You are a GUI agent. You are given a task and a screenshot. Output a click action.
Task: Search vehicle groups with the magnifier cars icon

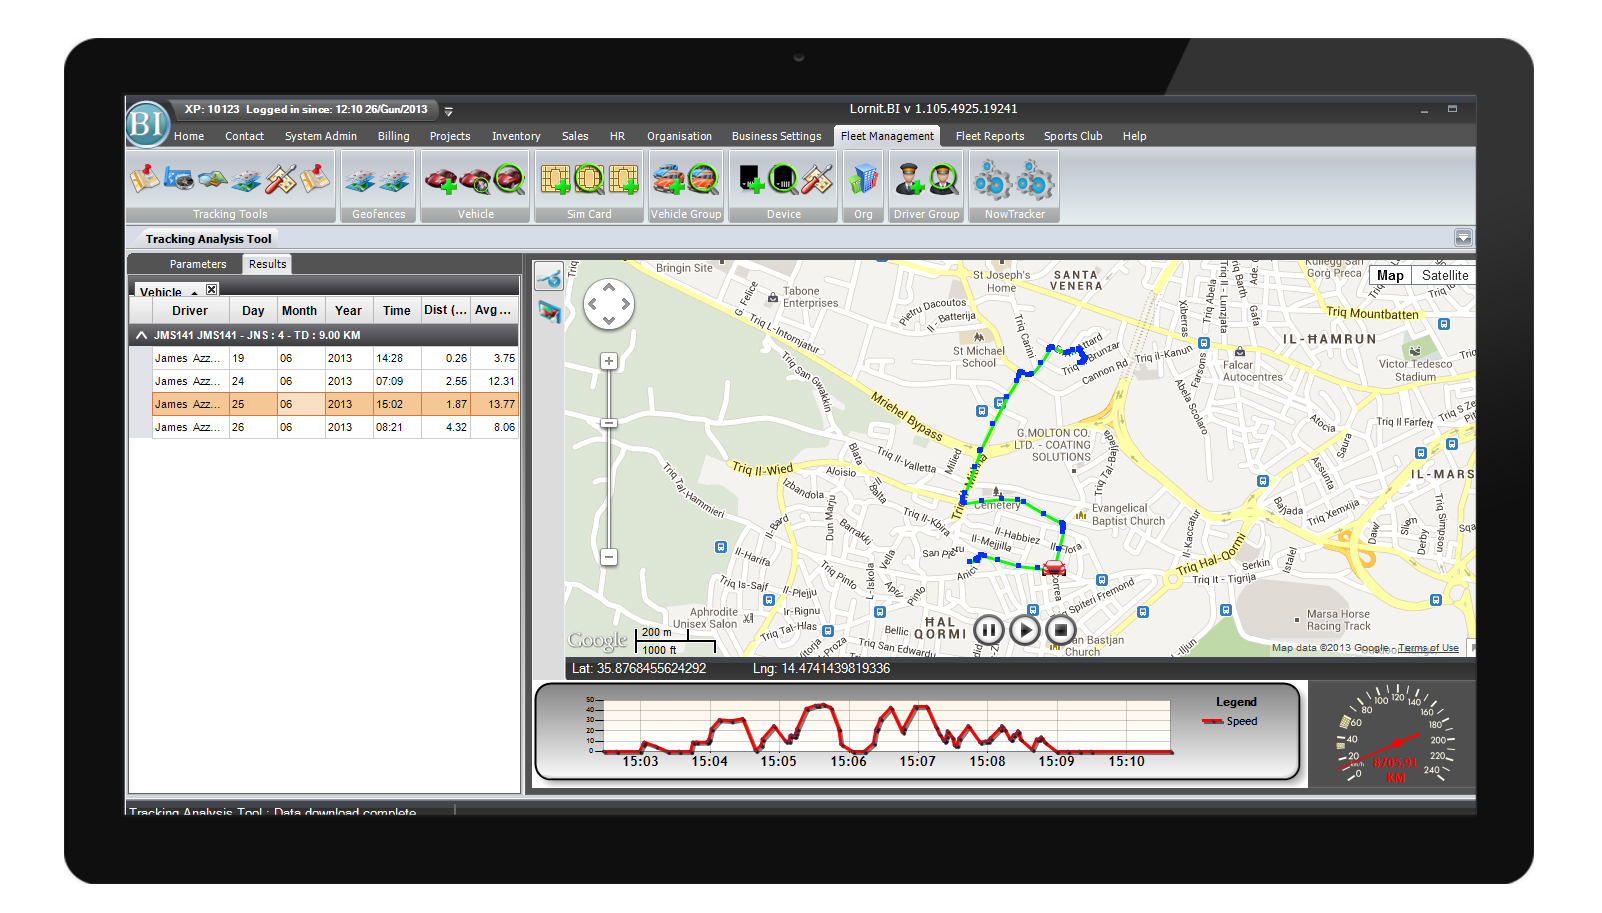click(x=703, y=180)
